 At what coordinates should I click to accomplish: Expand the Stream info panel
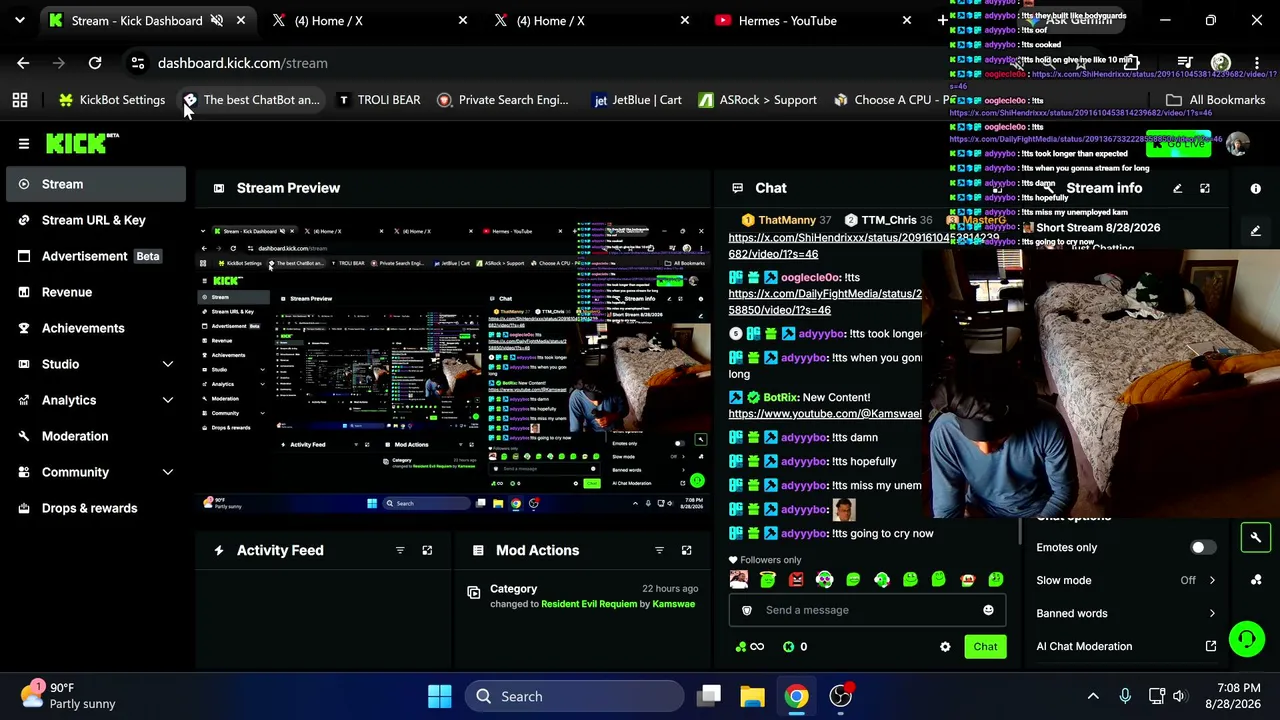(1205, 188)
